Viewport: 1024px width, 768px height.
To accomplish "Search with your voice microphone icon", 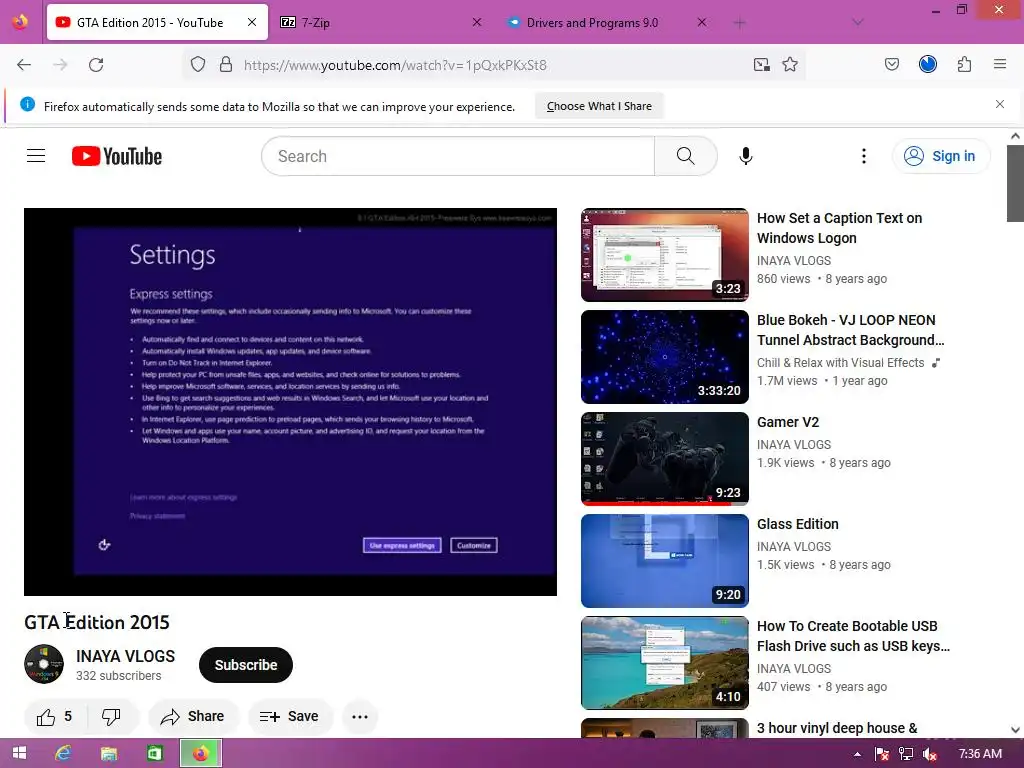I will [x=746, y=156].
